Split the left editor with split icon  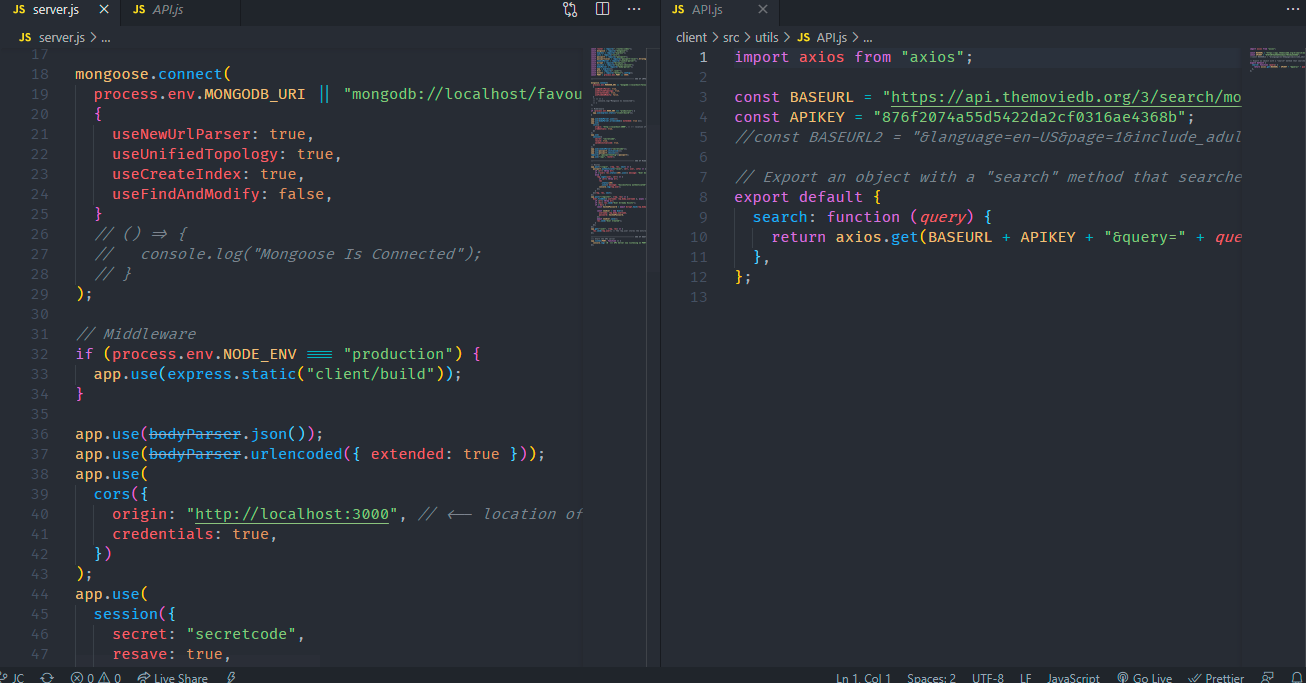pos(602,9)
